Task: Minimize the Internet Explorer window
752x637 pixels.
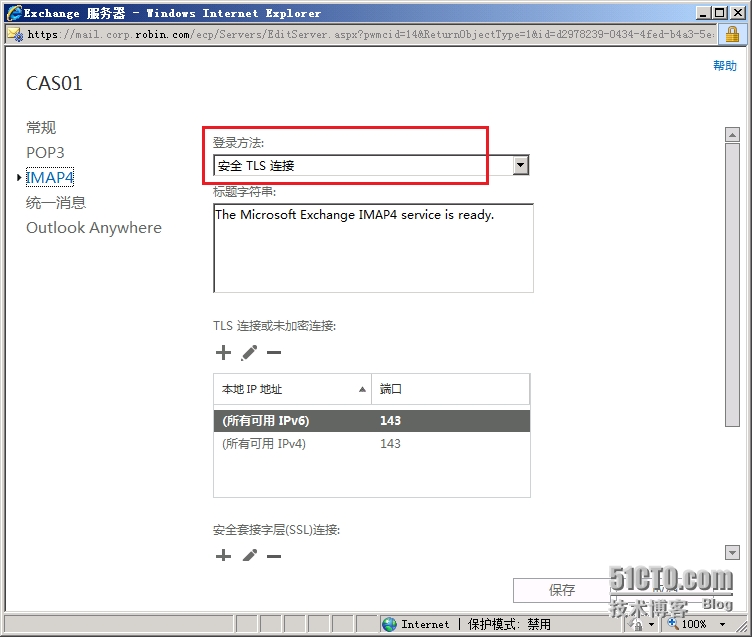Action: [x=703, y=13]
